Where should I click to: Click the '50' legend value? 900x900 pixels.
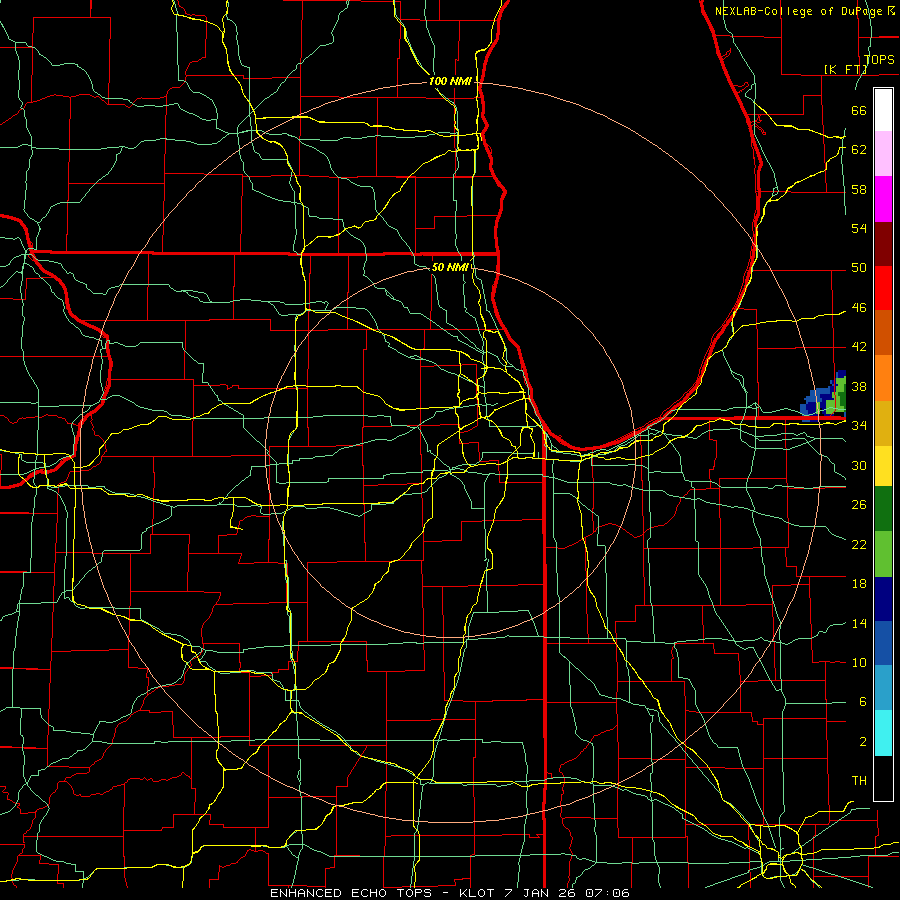[x=859, y=267]
